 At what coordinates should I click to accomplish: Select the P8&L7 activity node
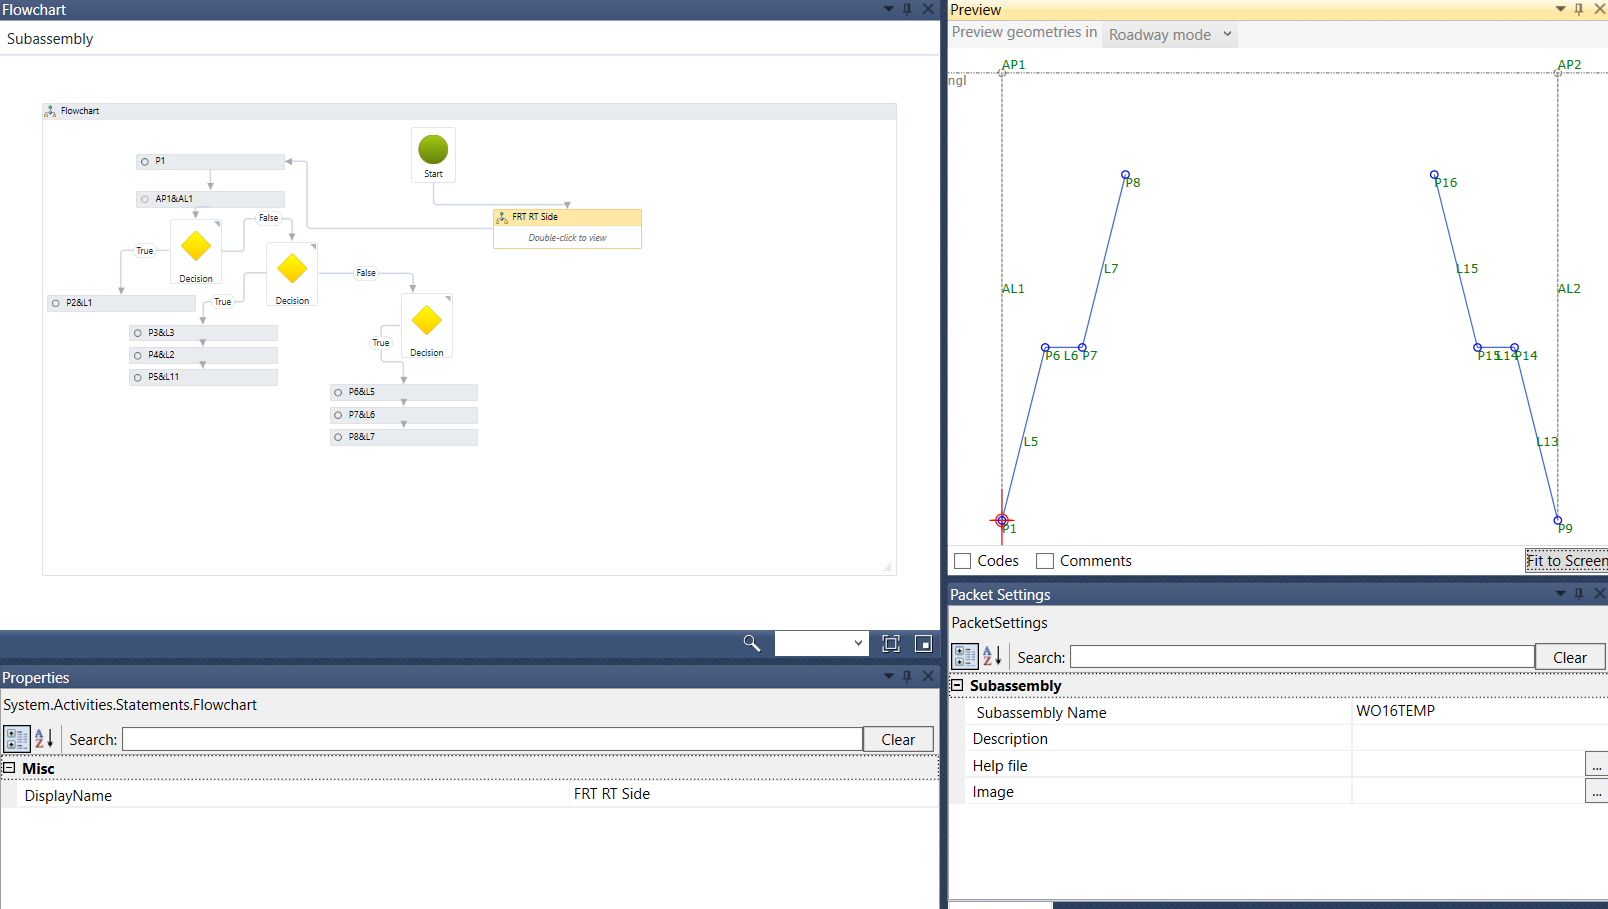[404, 437]
